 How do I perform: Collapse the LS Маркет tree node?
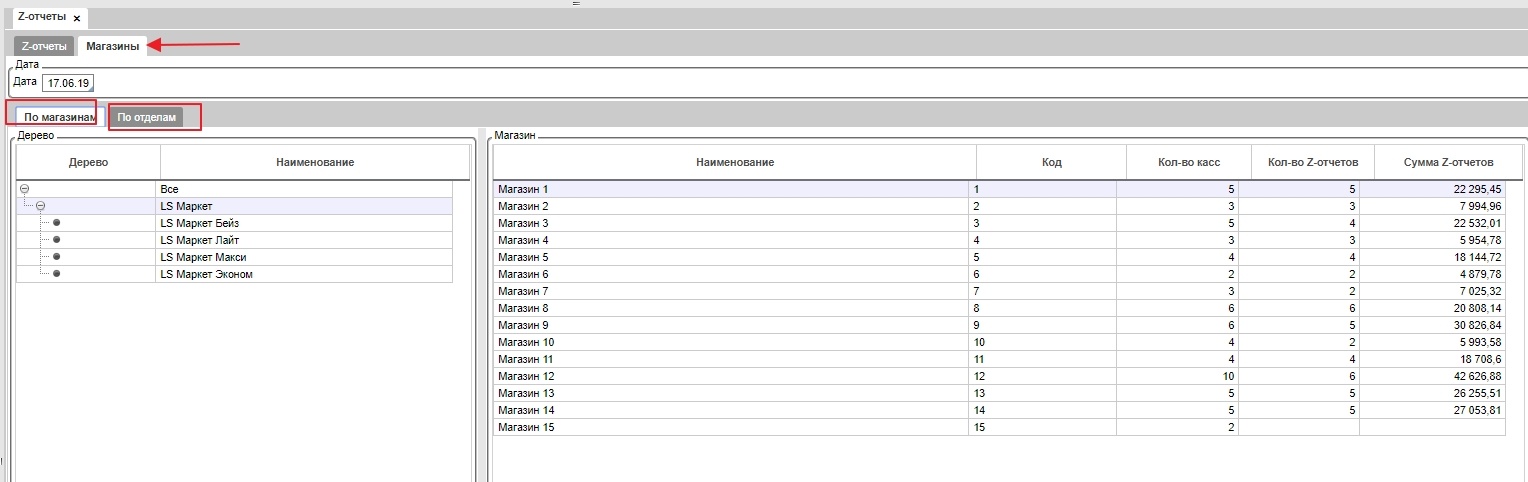tap(41, 206)
